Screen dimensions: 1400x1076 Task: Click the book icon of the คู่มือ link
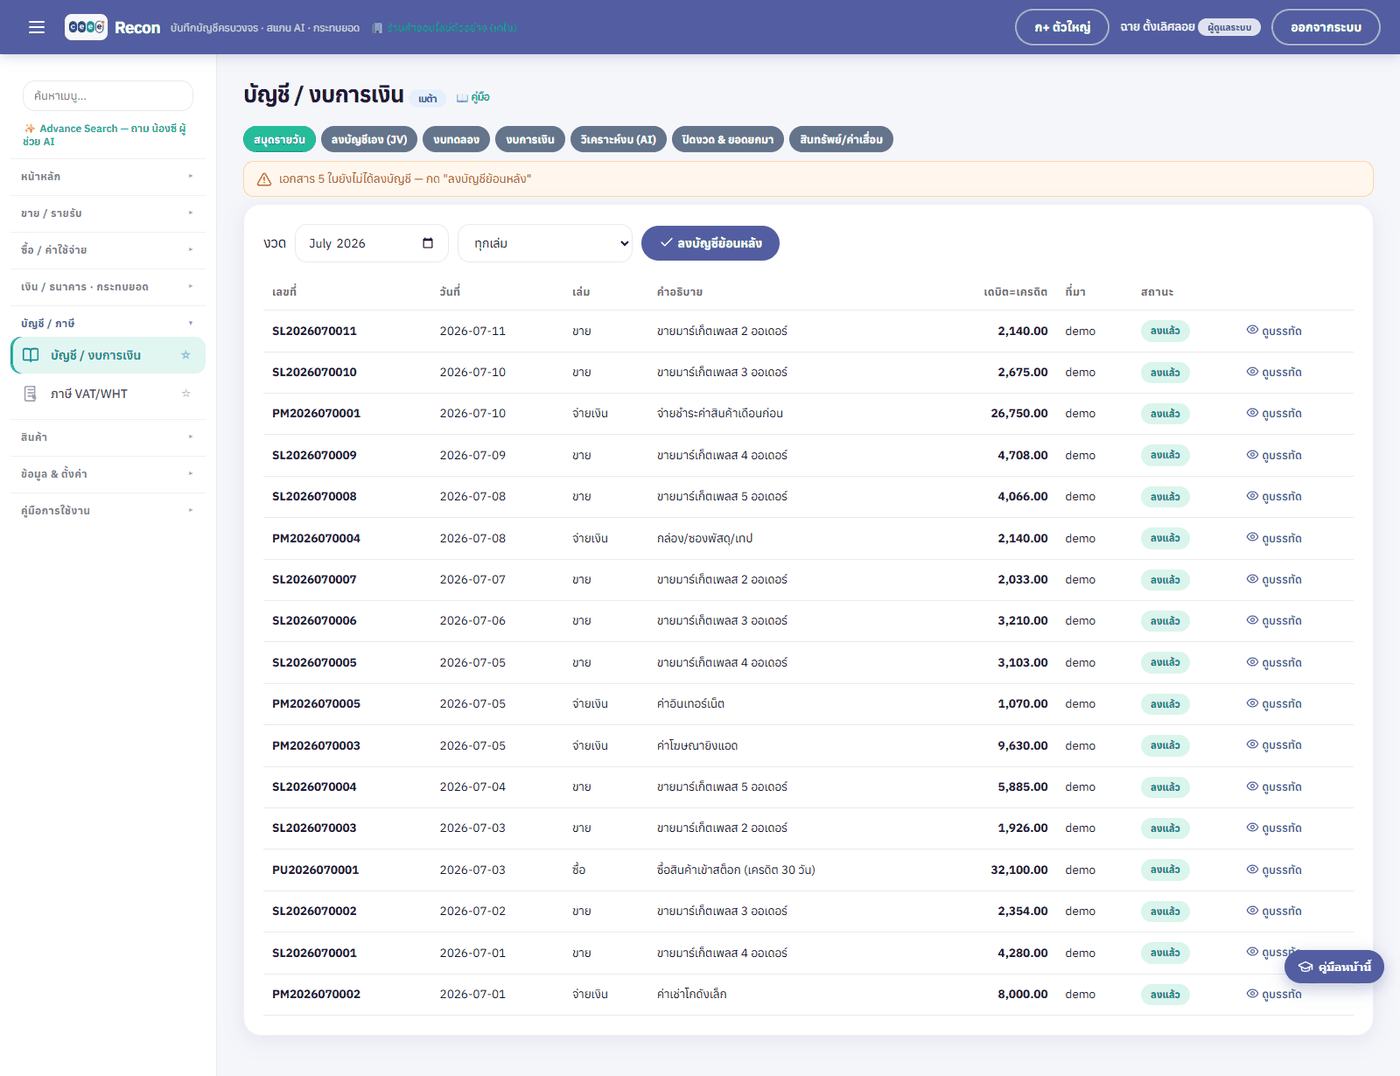pyautogui.click(x=462, y=98)
